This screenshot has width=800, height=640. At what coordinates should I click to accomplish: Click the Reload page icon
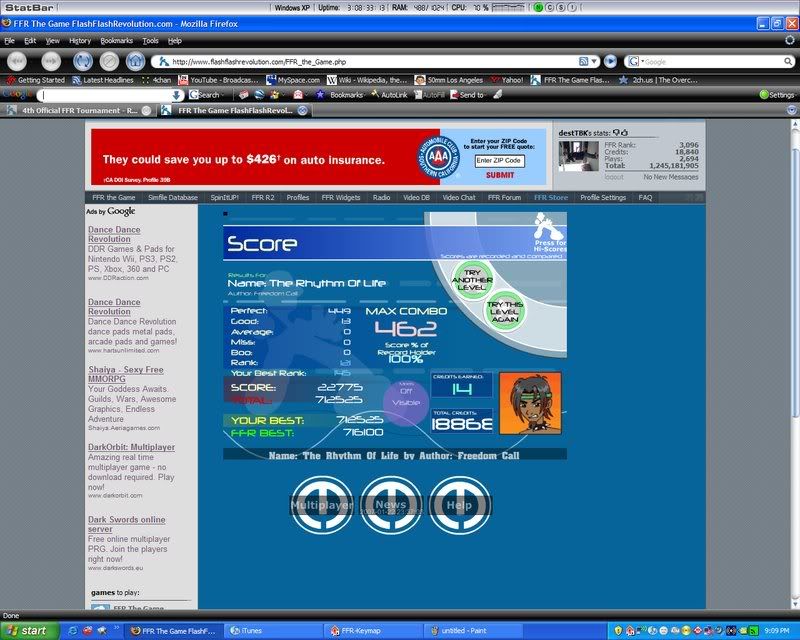tap(83, 61)
